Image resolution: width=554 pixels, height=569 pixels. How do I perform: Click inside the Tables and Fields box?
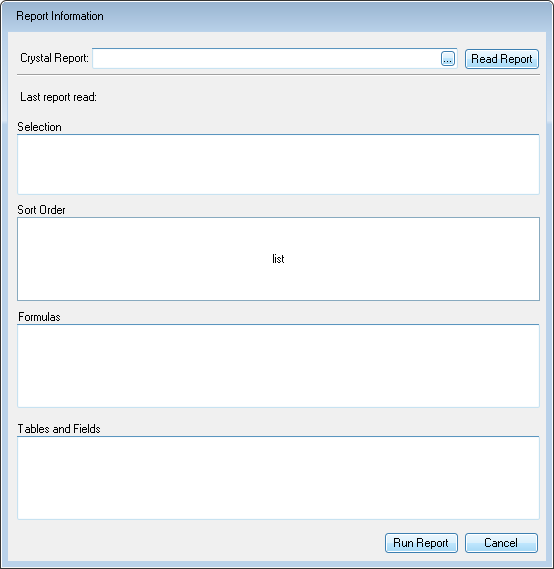pos(278,478)
